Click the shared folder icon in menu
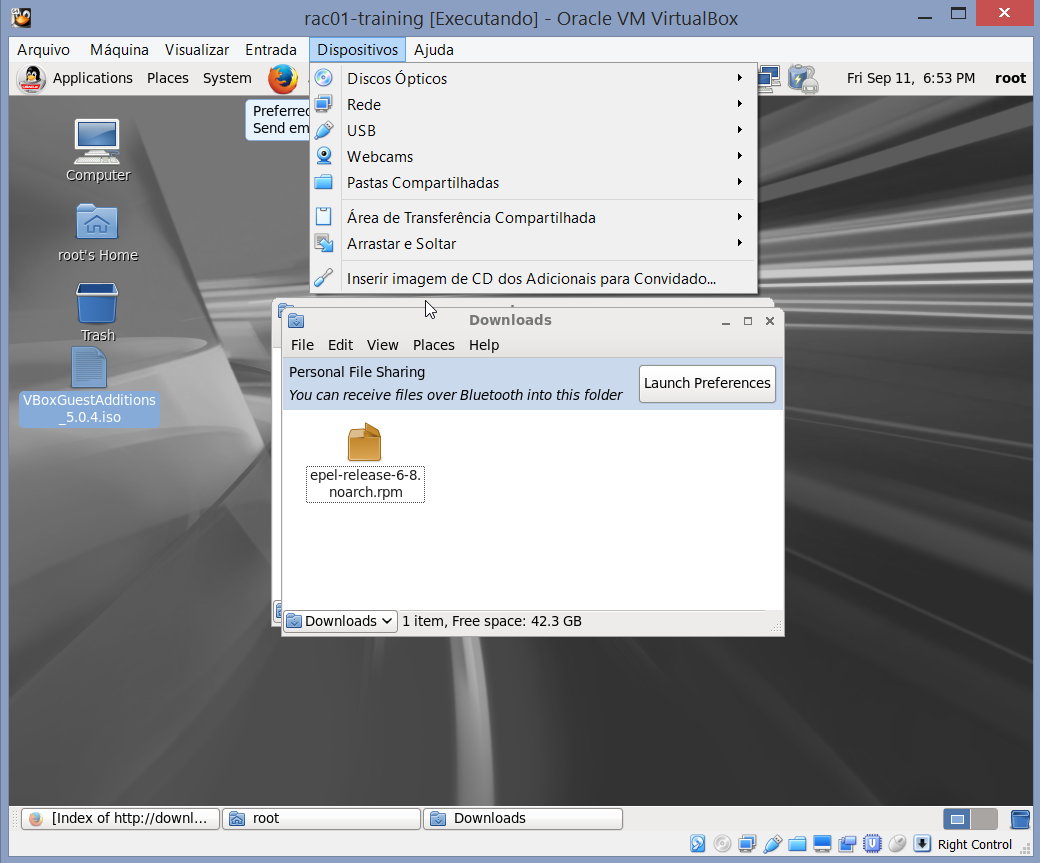Image resolution: width=1040 pixels, height=863 pixels. (324, 182)
